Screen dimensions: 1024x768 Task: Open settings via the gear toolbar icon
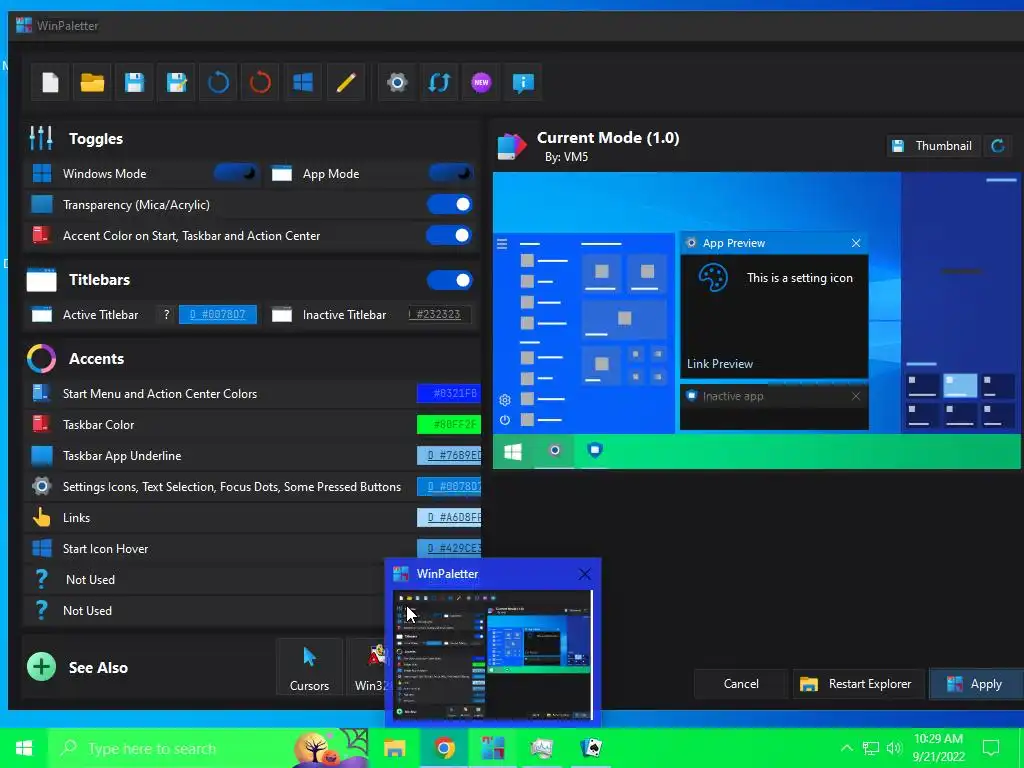pos(397,82)
